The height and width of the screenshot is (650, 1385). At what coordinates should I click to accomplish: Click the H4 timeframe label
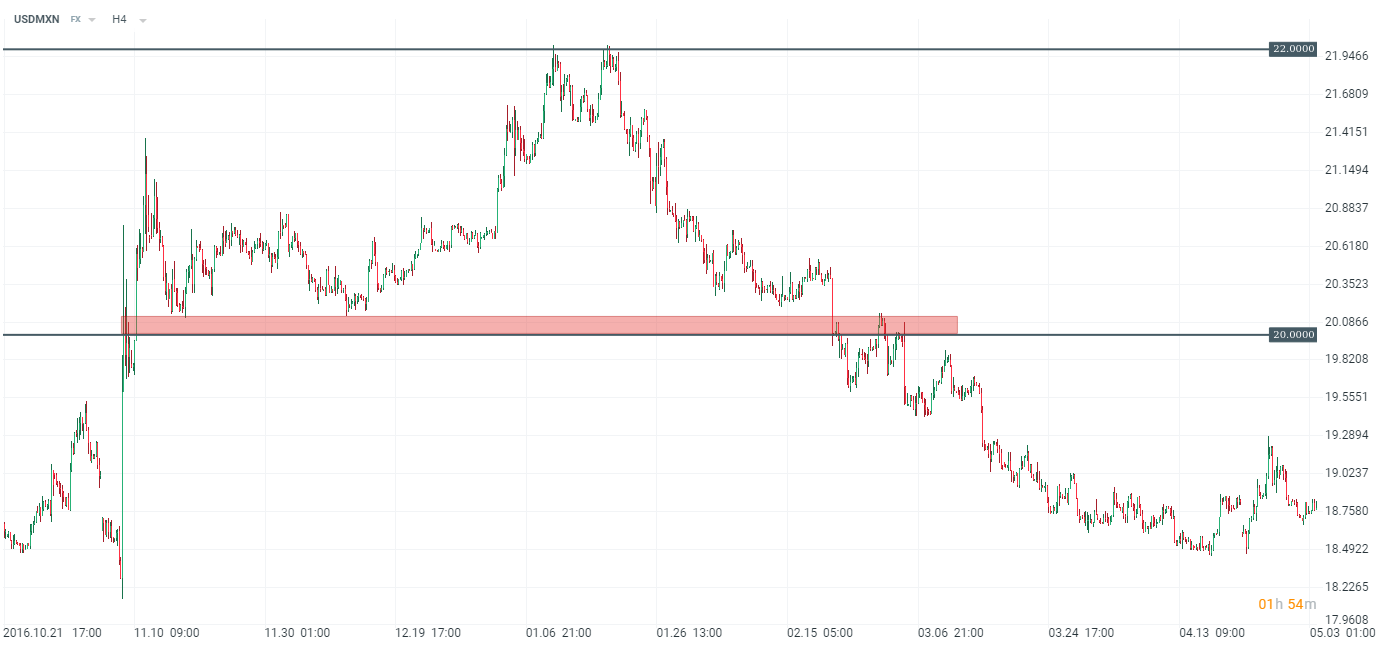[x=119, y=19]
